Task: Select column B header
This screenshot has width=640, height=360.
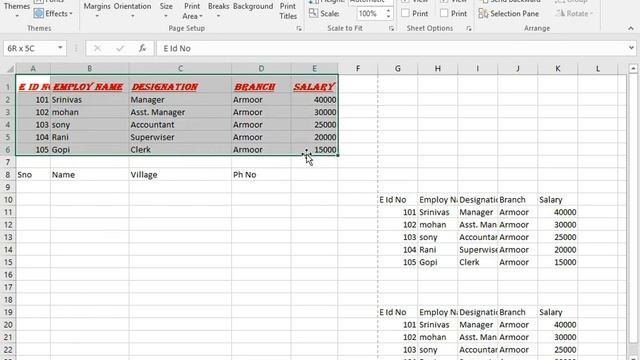Action: click(x=89, y=69)
